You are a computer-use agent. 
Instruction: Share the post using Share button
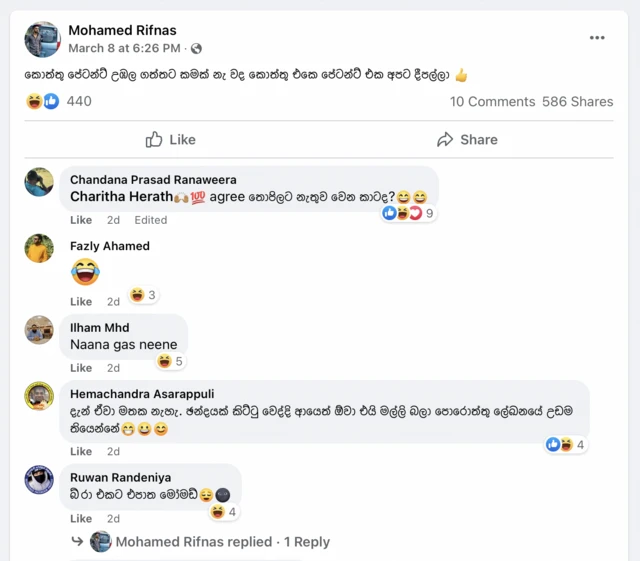pyautogui.click(x=469, y=139)
